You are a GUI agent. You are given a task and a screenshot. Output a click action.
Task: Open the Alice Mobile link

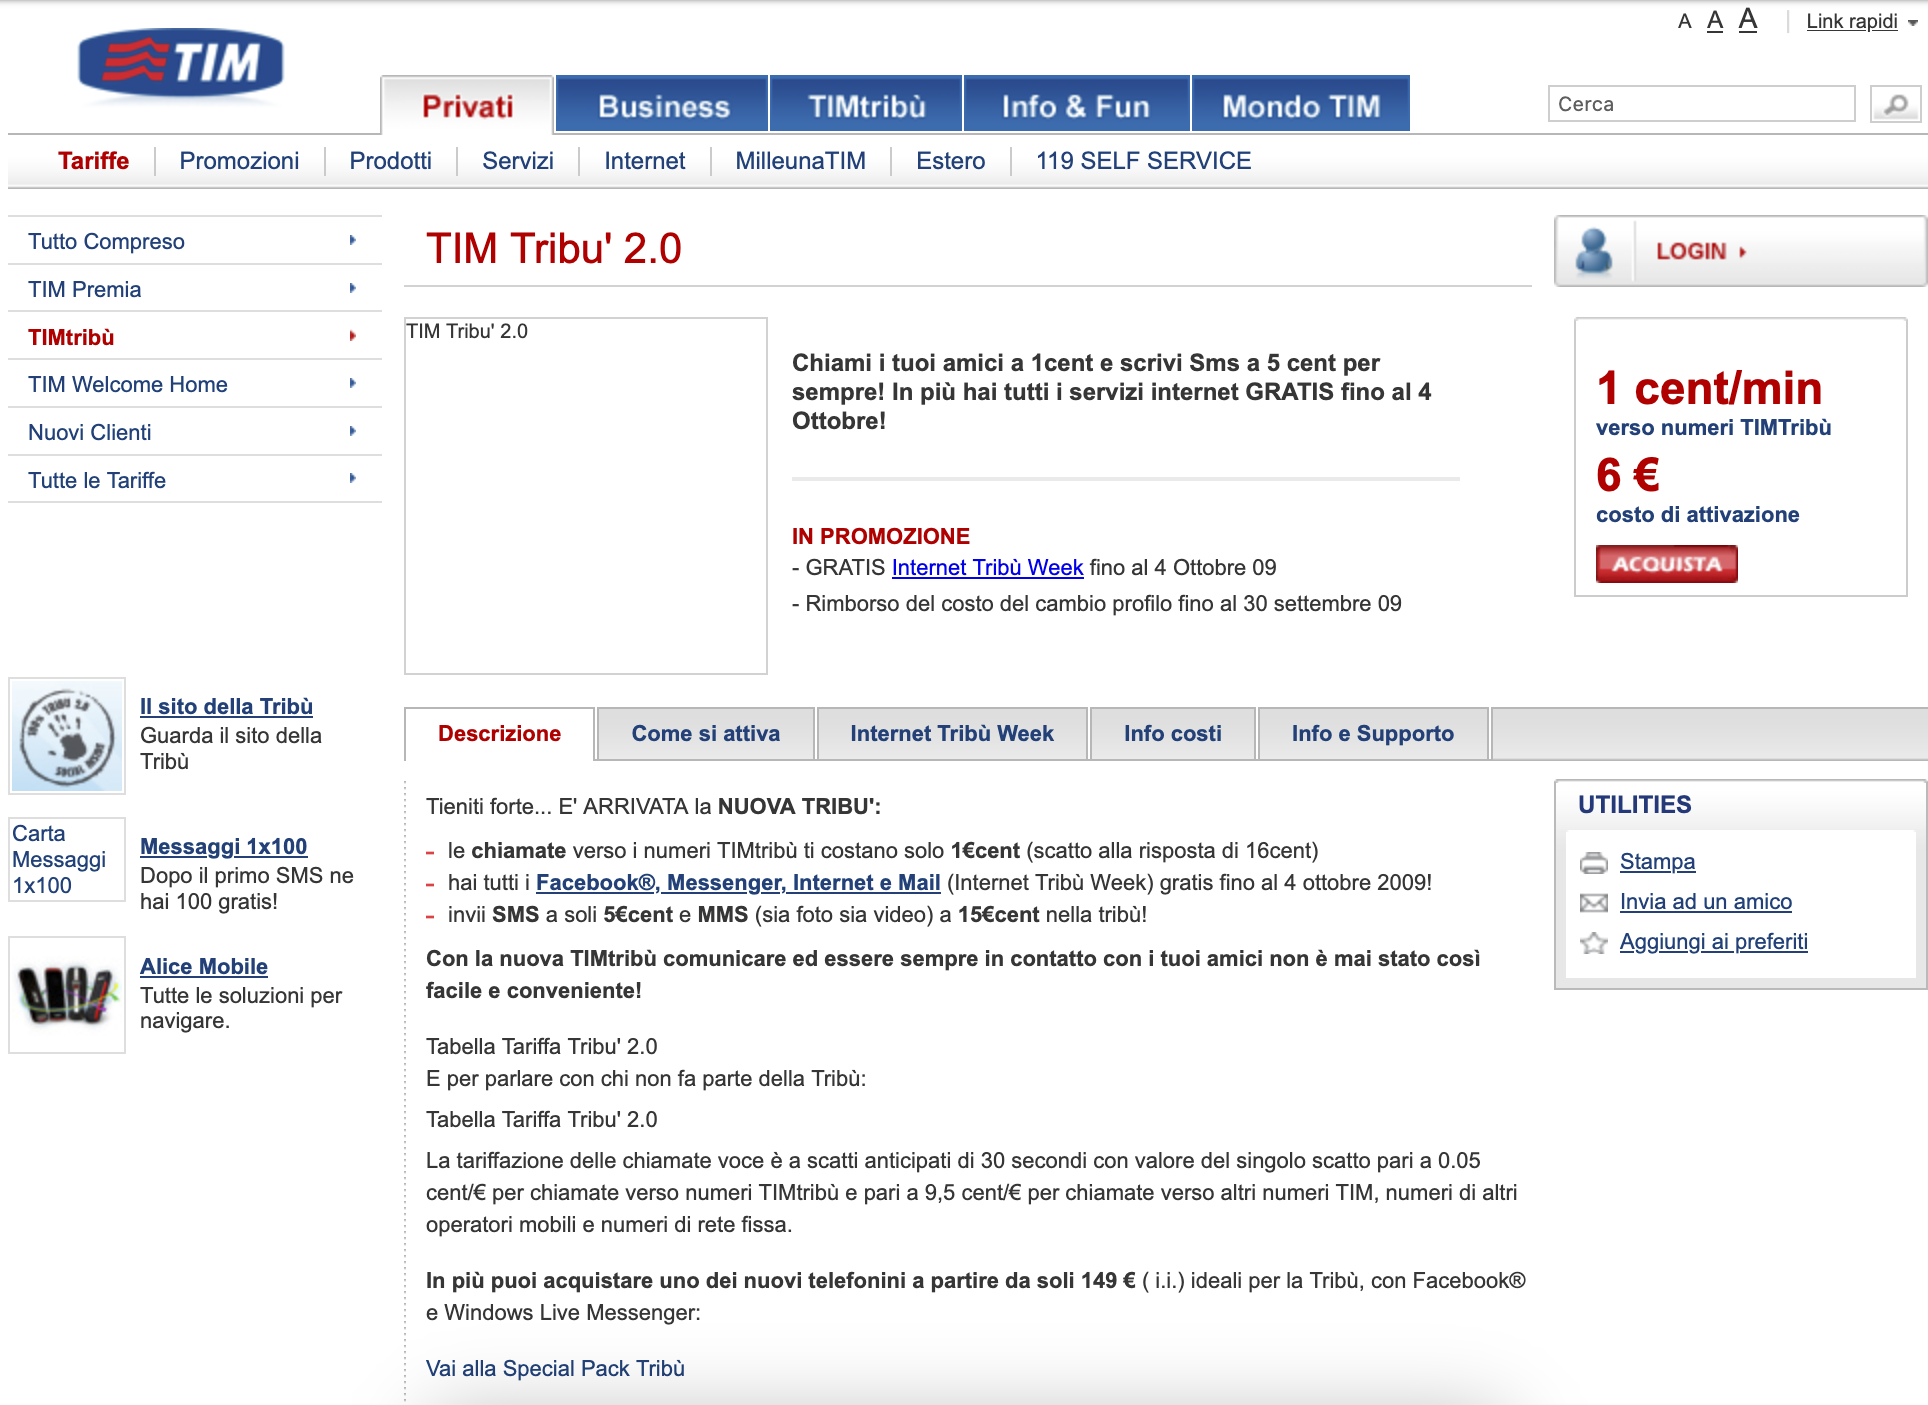pyautogui.click(x=204, y=967)
